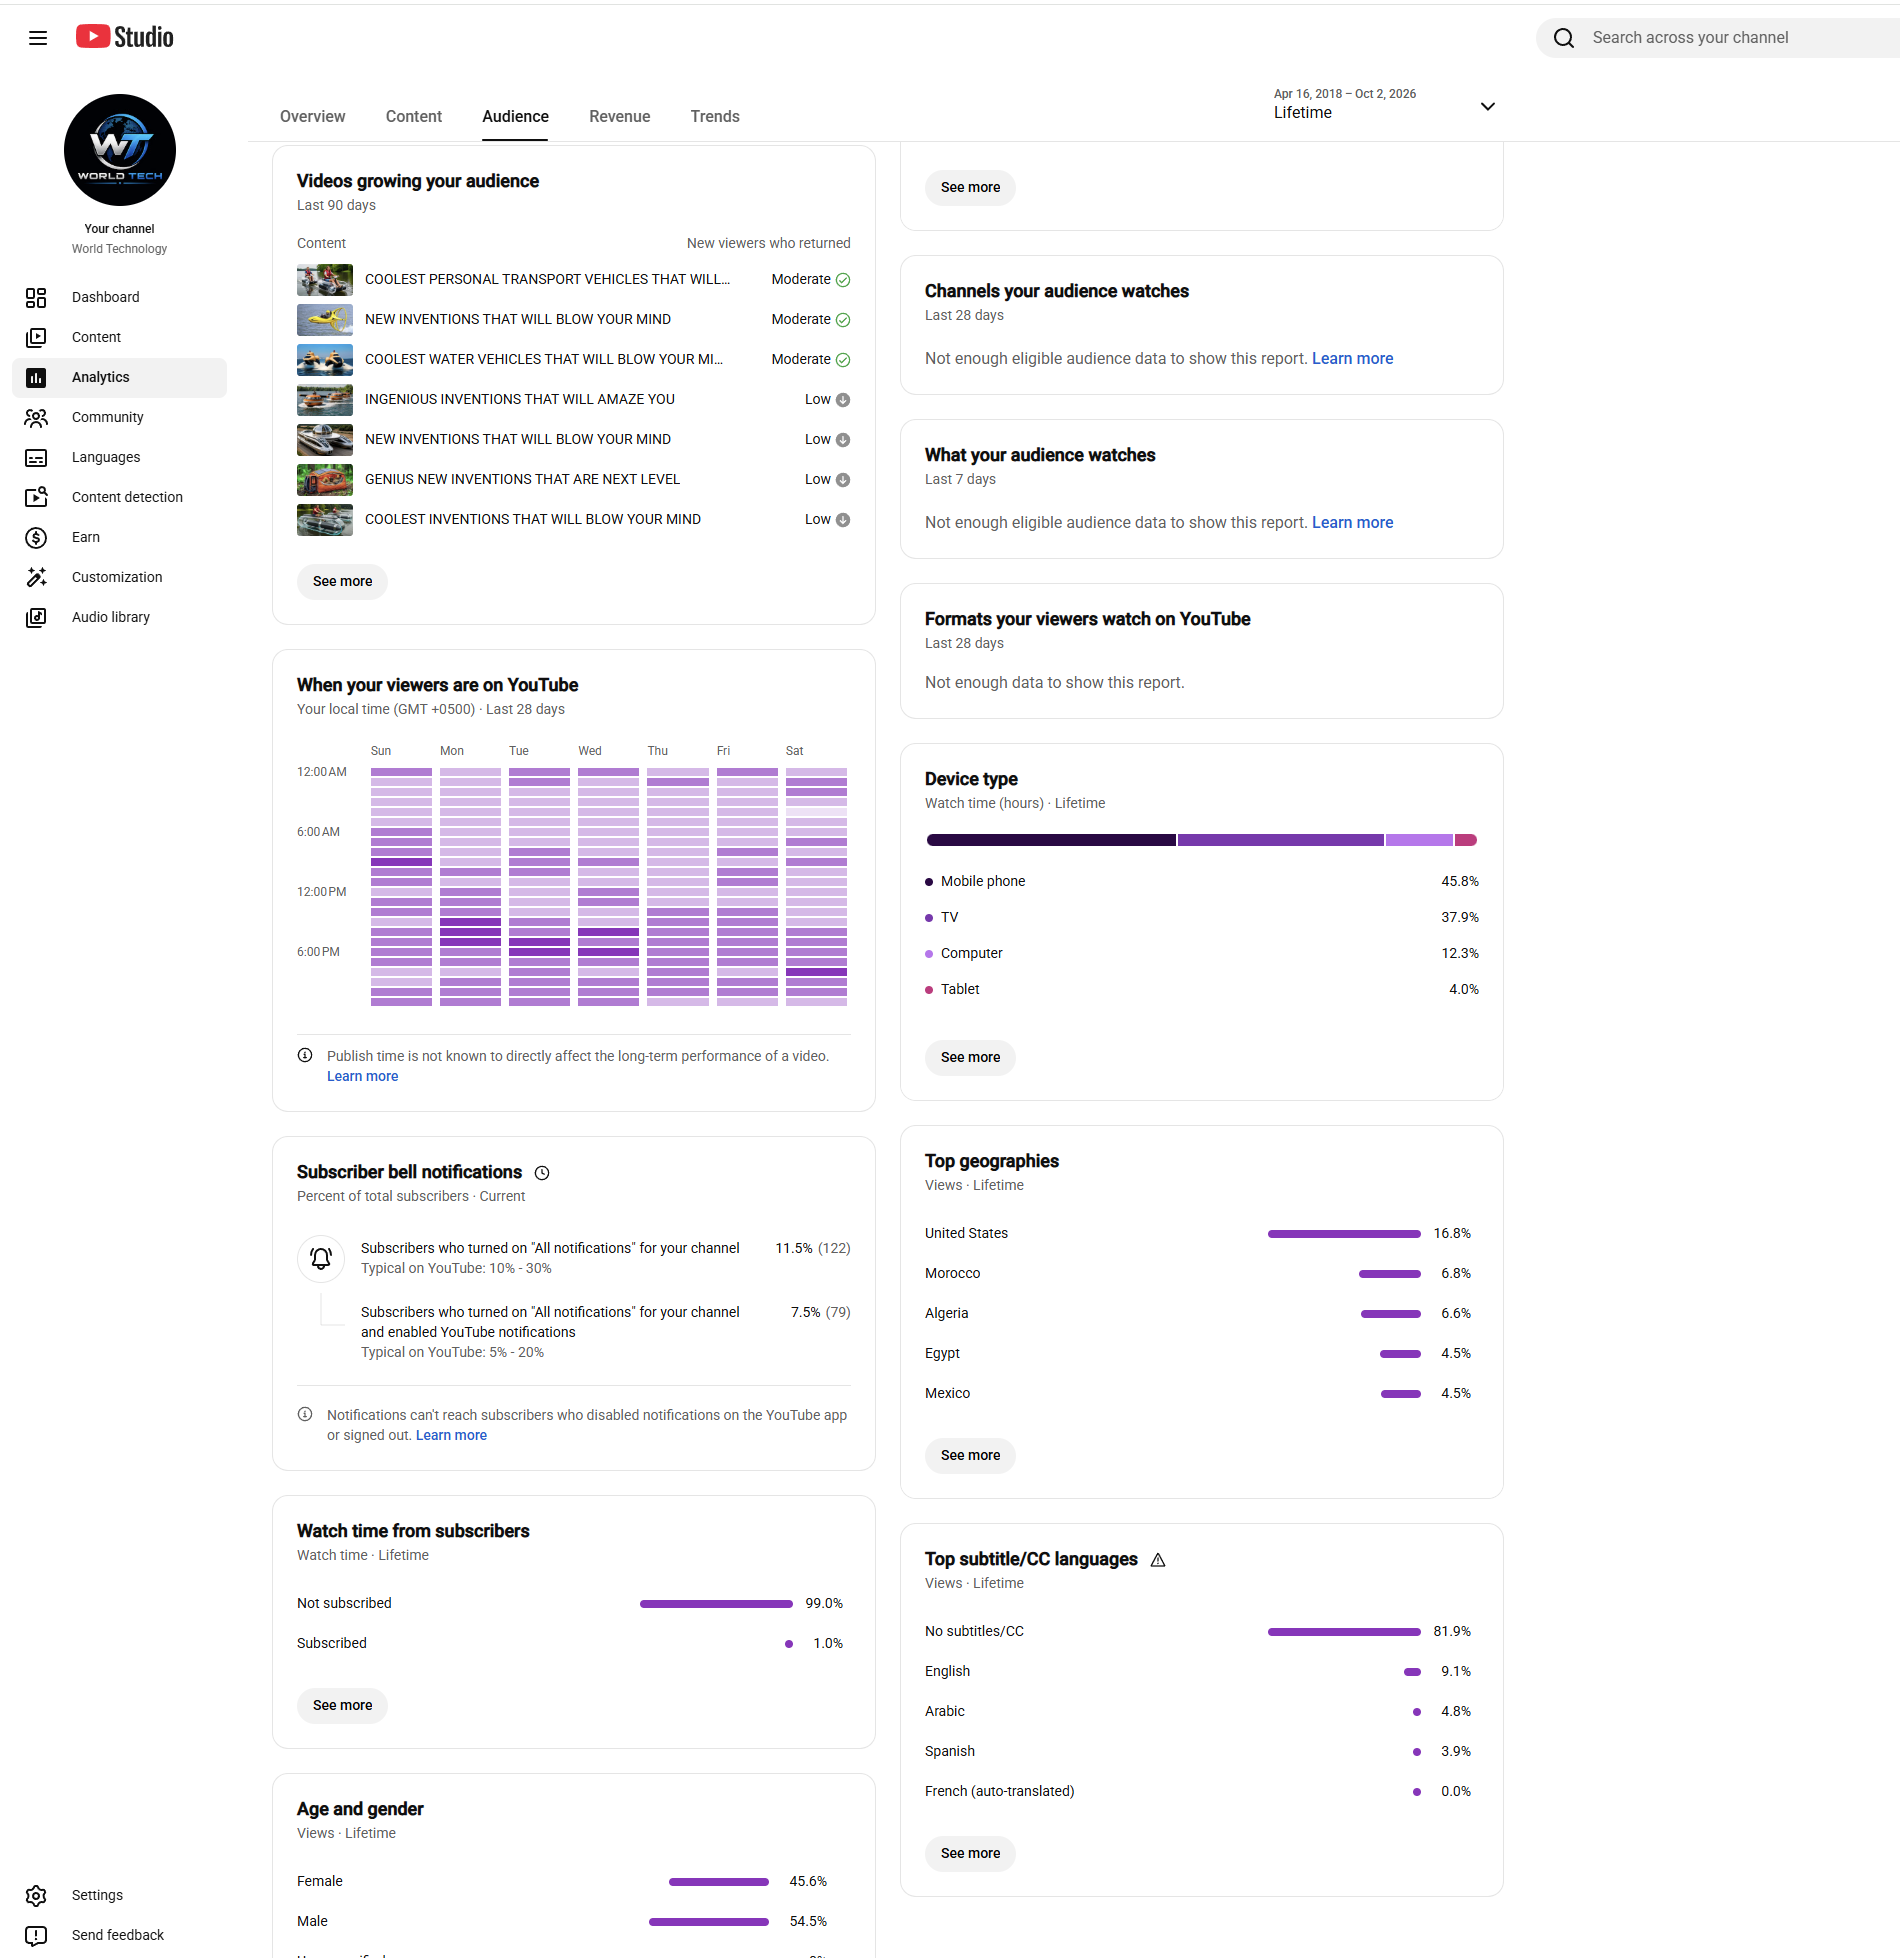Click the Computer segment of the device bar
This screenshot has height=1958, width=1900.
(x=1419, y=840)
